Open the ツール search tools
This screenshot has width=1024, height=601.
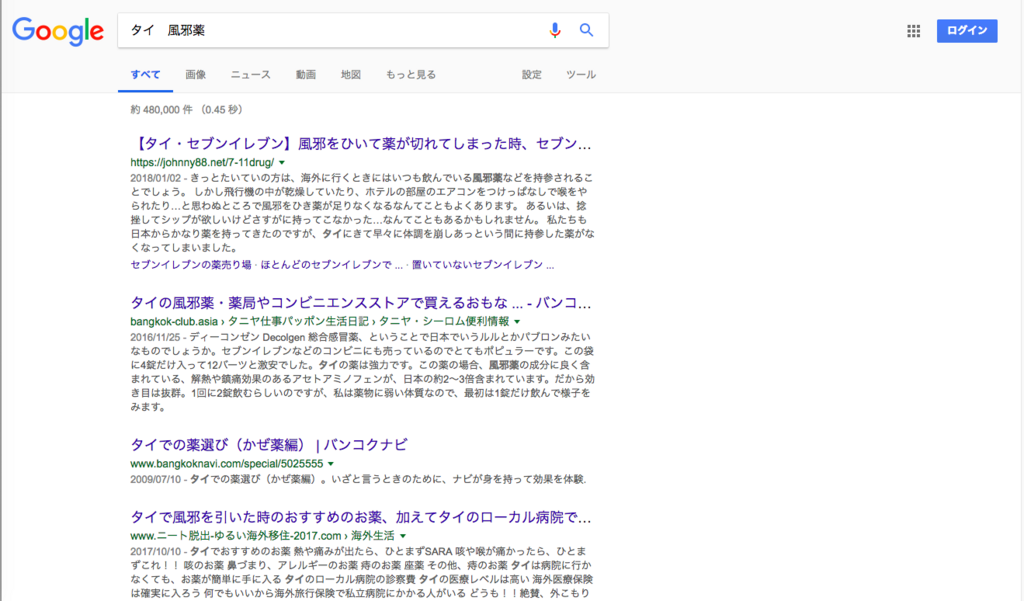(x=581, y=74)
